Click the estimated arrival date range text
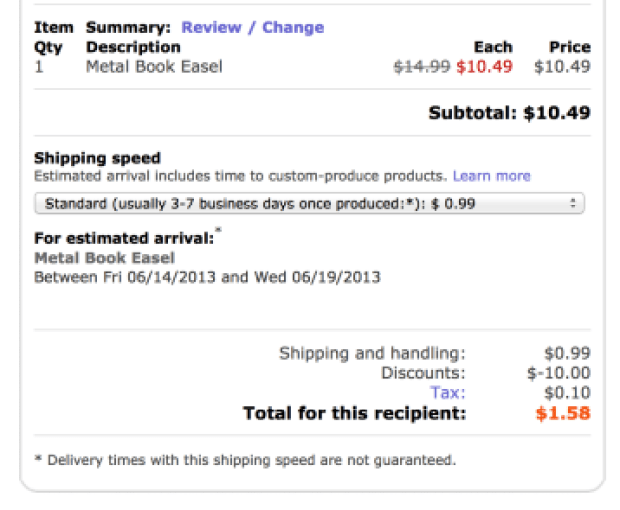The width and height of the screenshot is (620, 510). (x=207, y=277)
